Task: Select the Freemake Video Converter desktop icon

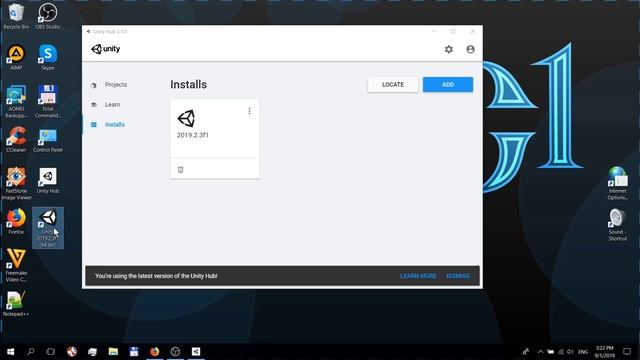Action: [x=16, y=266]
